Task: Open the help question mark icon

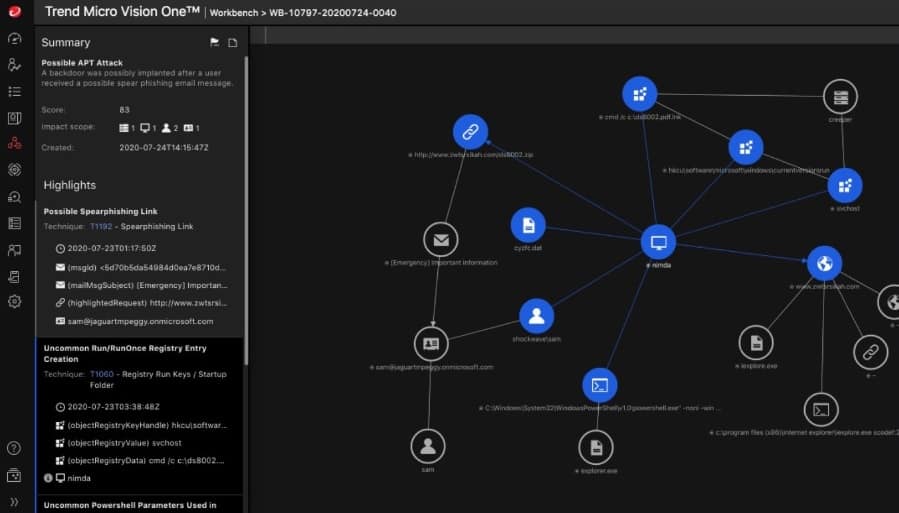Action: tap(14, 448)
